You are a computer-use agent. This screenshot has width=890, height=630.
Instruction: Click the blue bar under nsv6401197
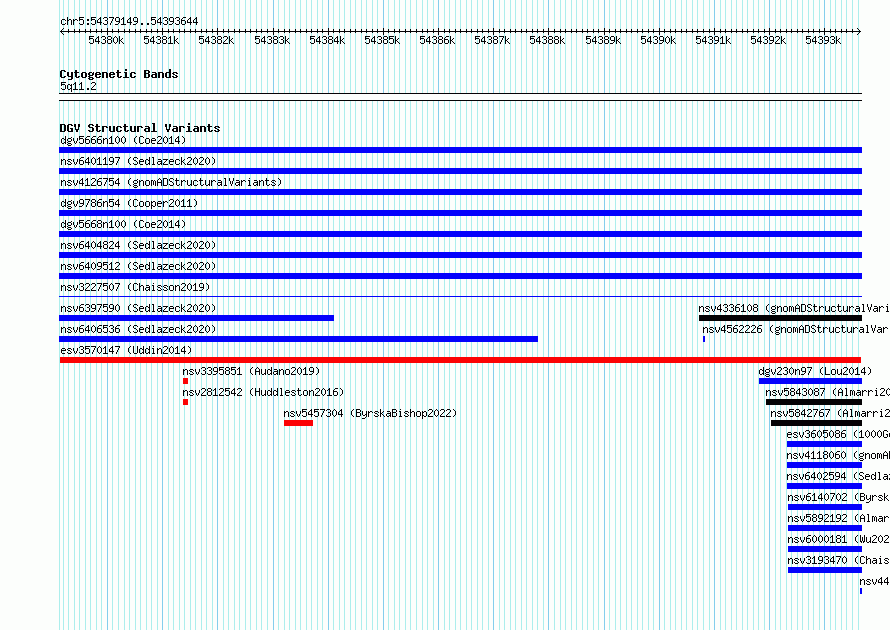pyautogui.click(x=460, y=171)
